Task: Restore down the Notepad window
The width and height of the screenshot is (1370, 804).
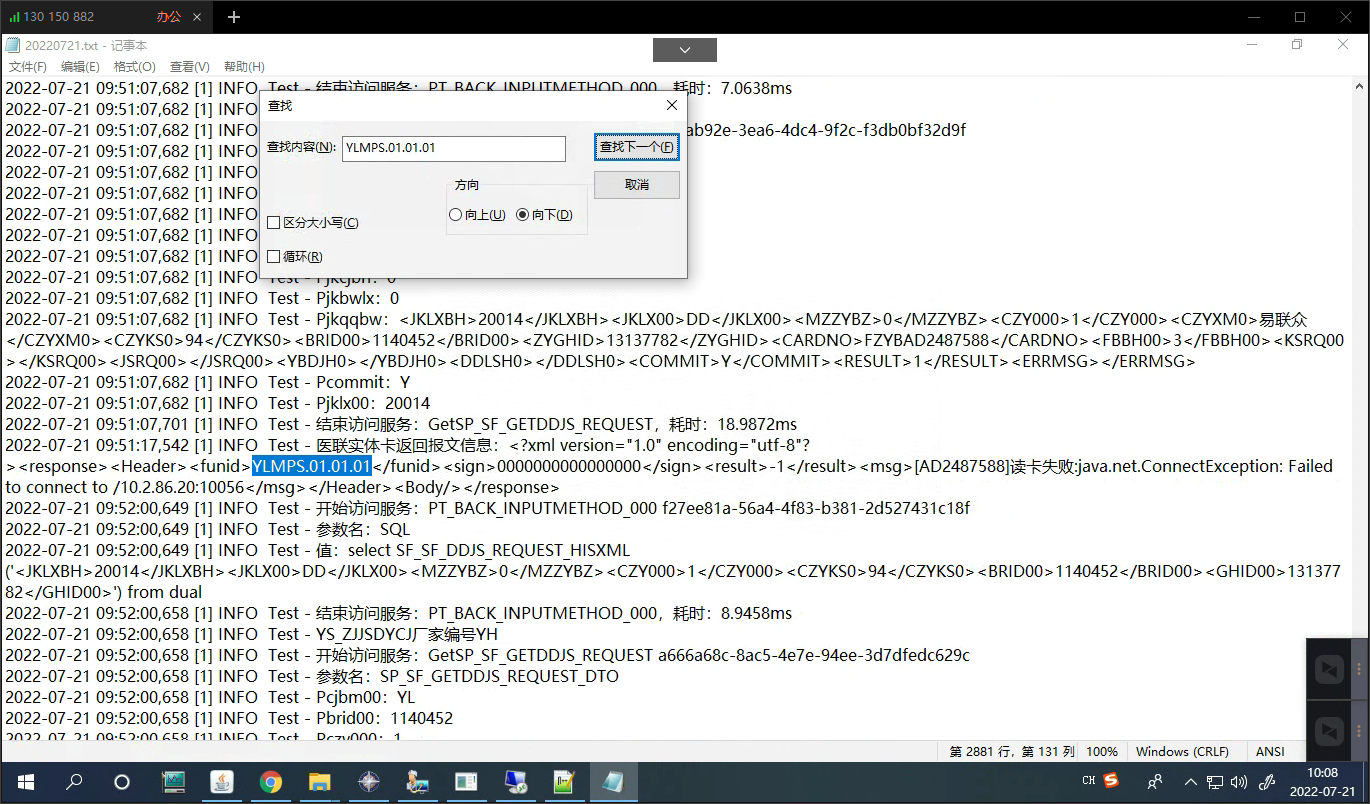Action: [1297, 45]
